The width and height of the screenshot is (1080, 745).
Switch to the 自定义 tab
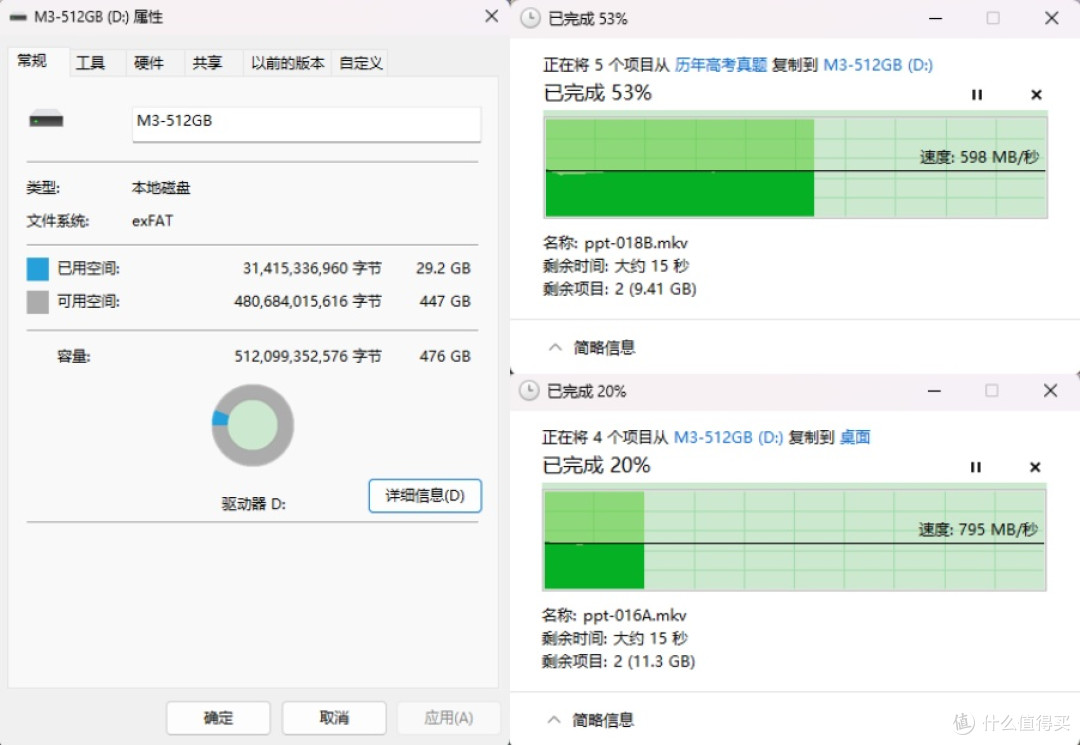pos(360,63)
